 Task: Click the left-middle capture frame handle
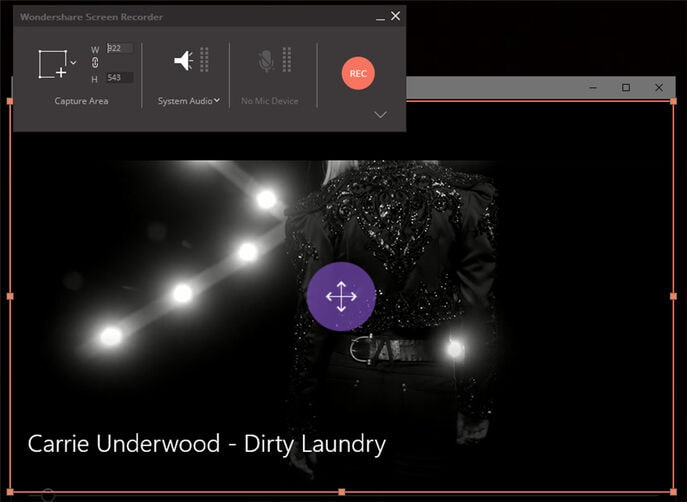10,297
